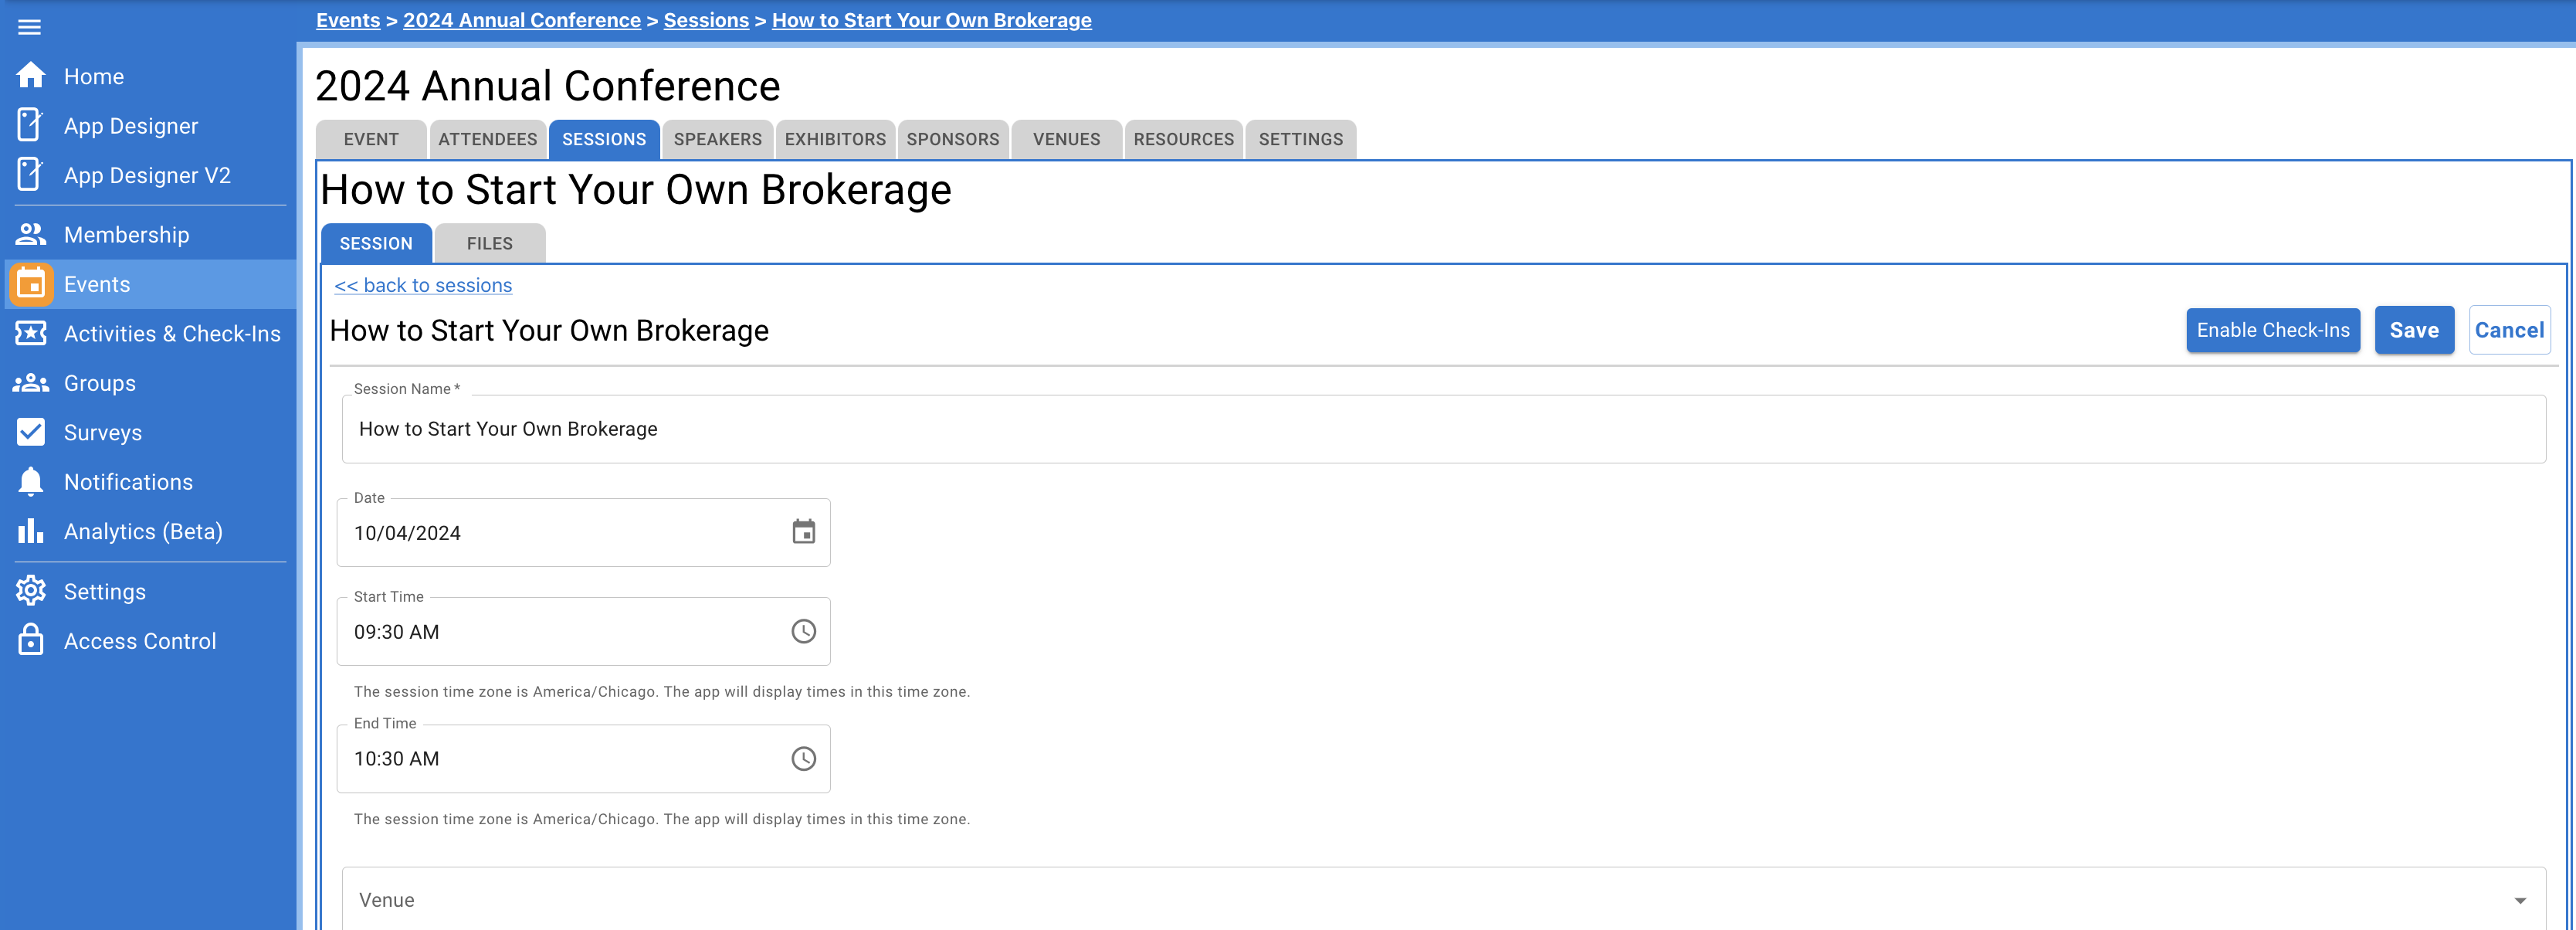Switch to the EXHIBITORS tab
The image size is (2576, 930).
(835, 139)
